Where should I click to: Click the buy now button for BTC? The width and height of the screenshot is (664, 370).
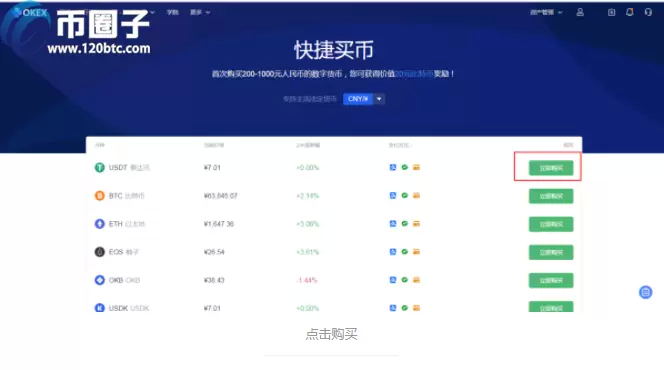(x=551, y=196)
